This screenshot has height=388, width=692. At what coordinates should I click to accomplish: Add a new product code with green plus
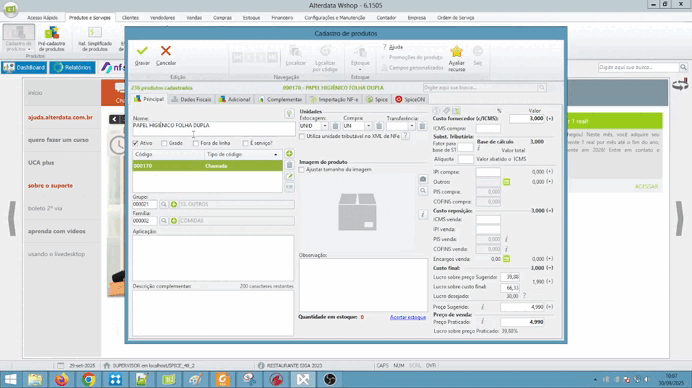(289, 154)
